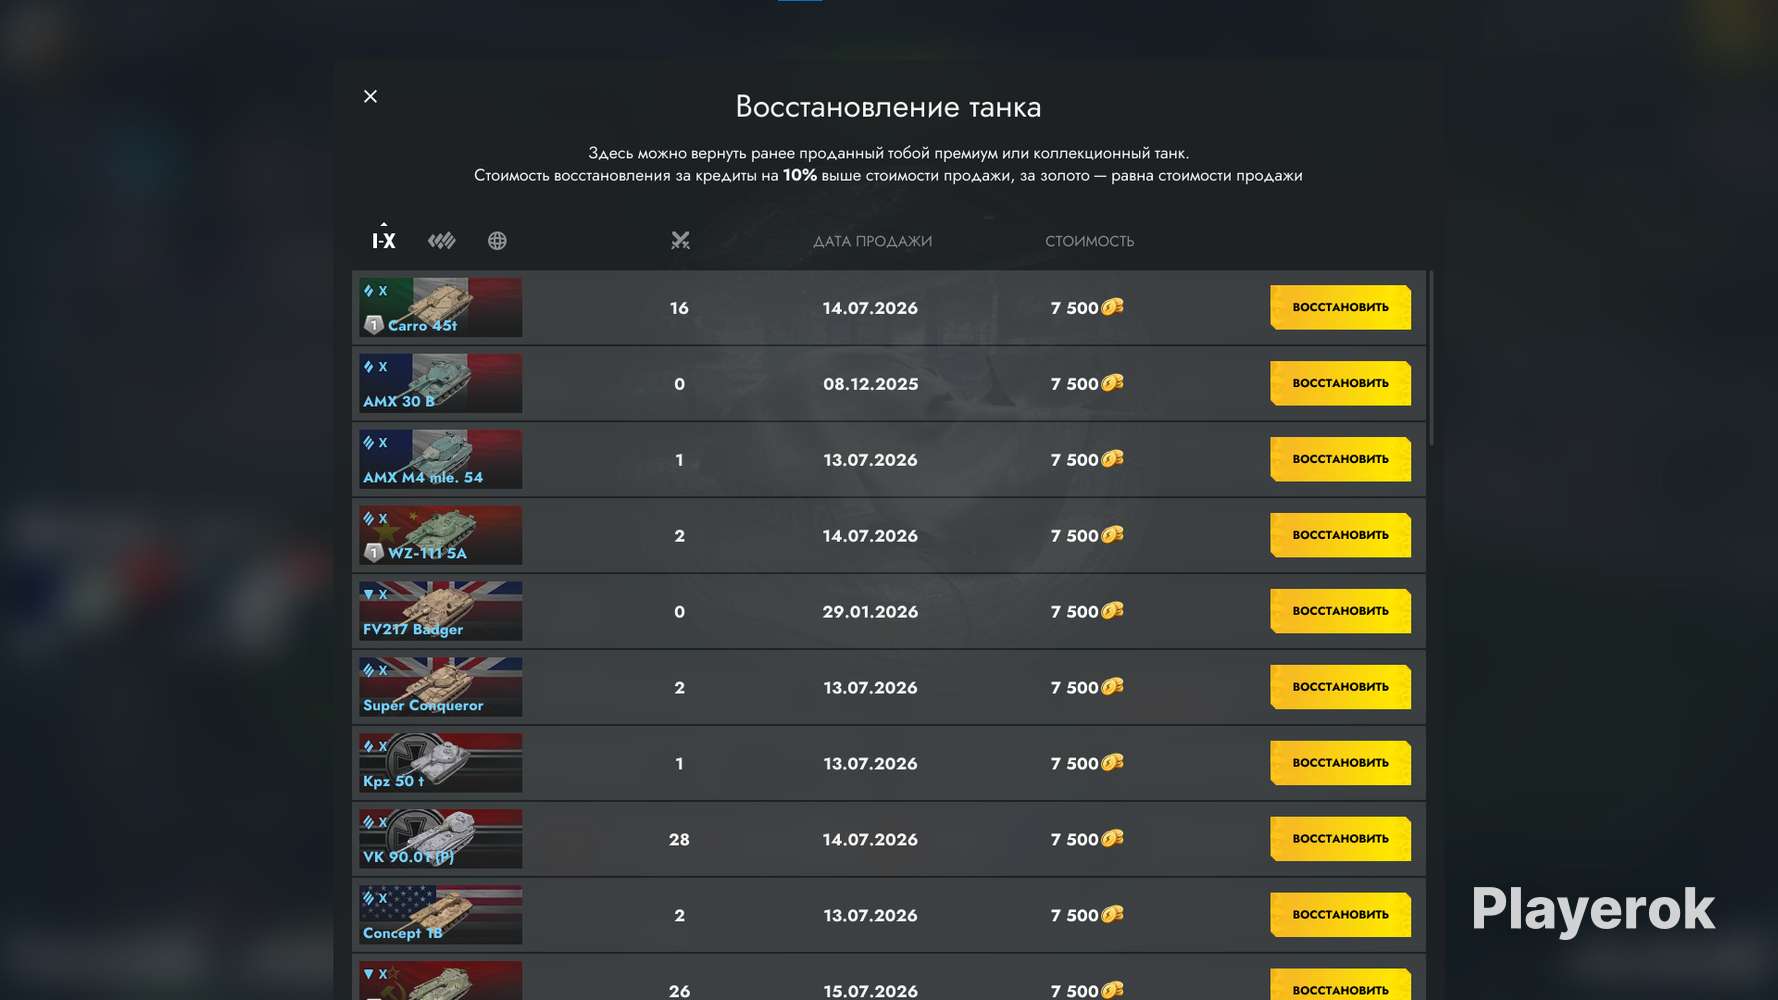
Task: Click the tank list vertical scrollbar
Action: tap(1431, 357)
